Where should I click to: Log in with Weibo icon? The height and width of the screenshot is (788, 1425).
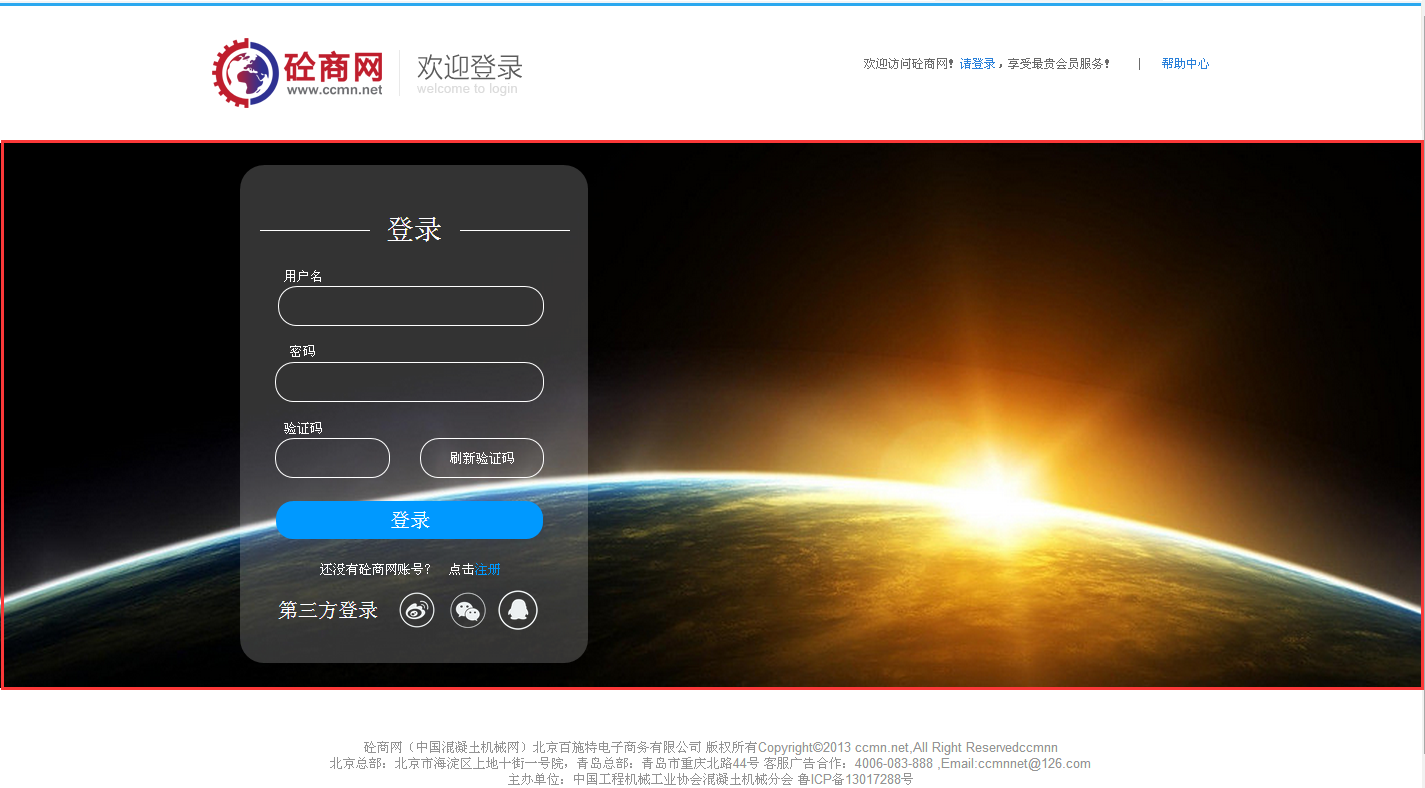tap(417, 610)
